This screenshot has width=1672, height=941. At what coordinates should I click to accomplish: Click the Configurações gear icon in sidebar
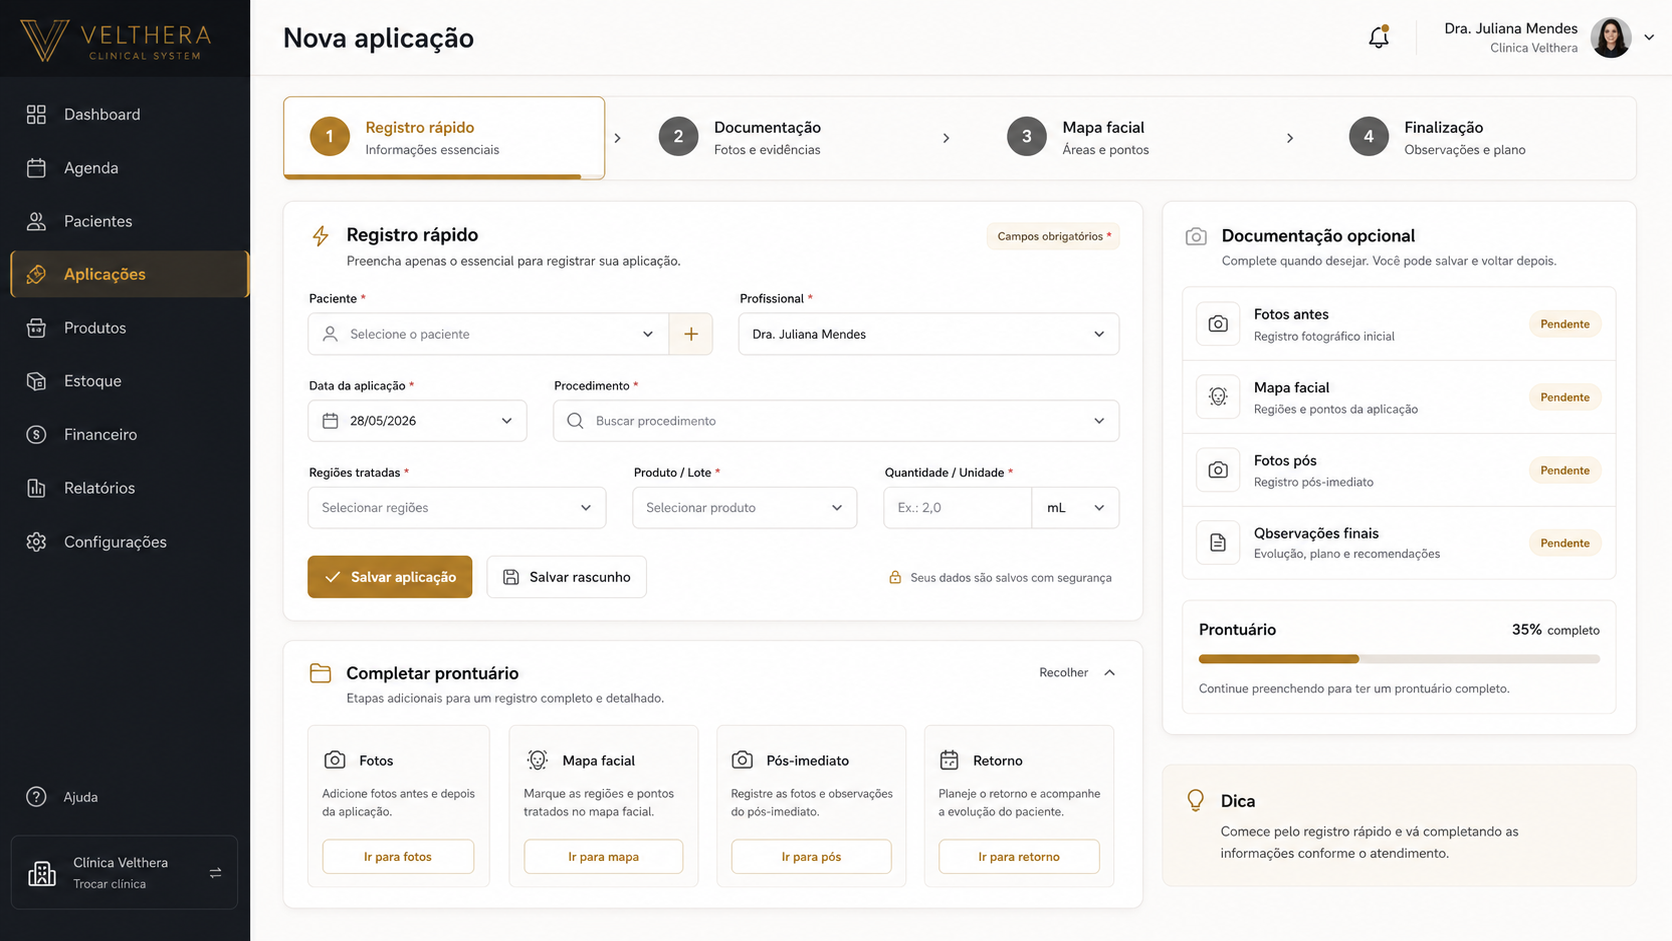tap(36, 541)
